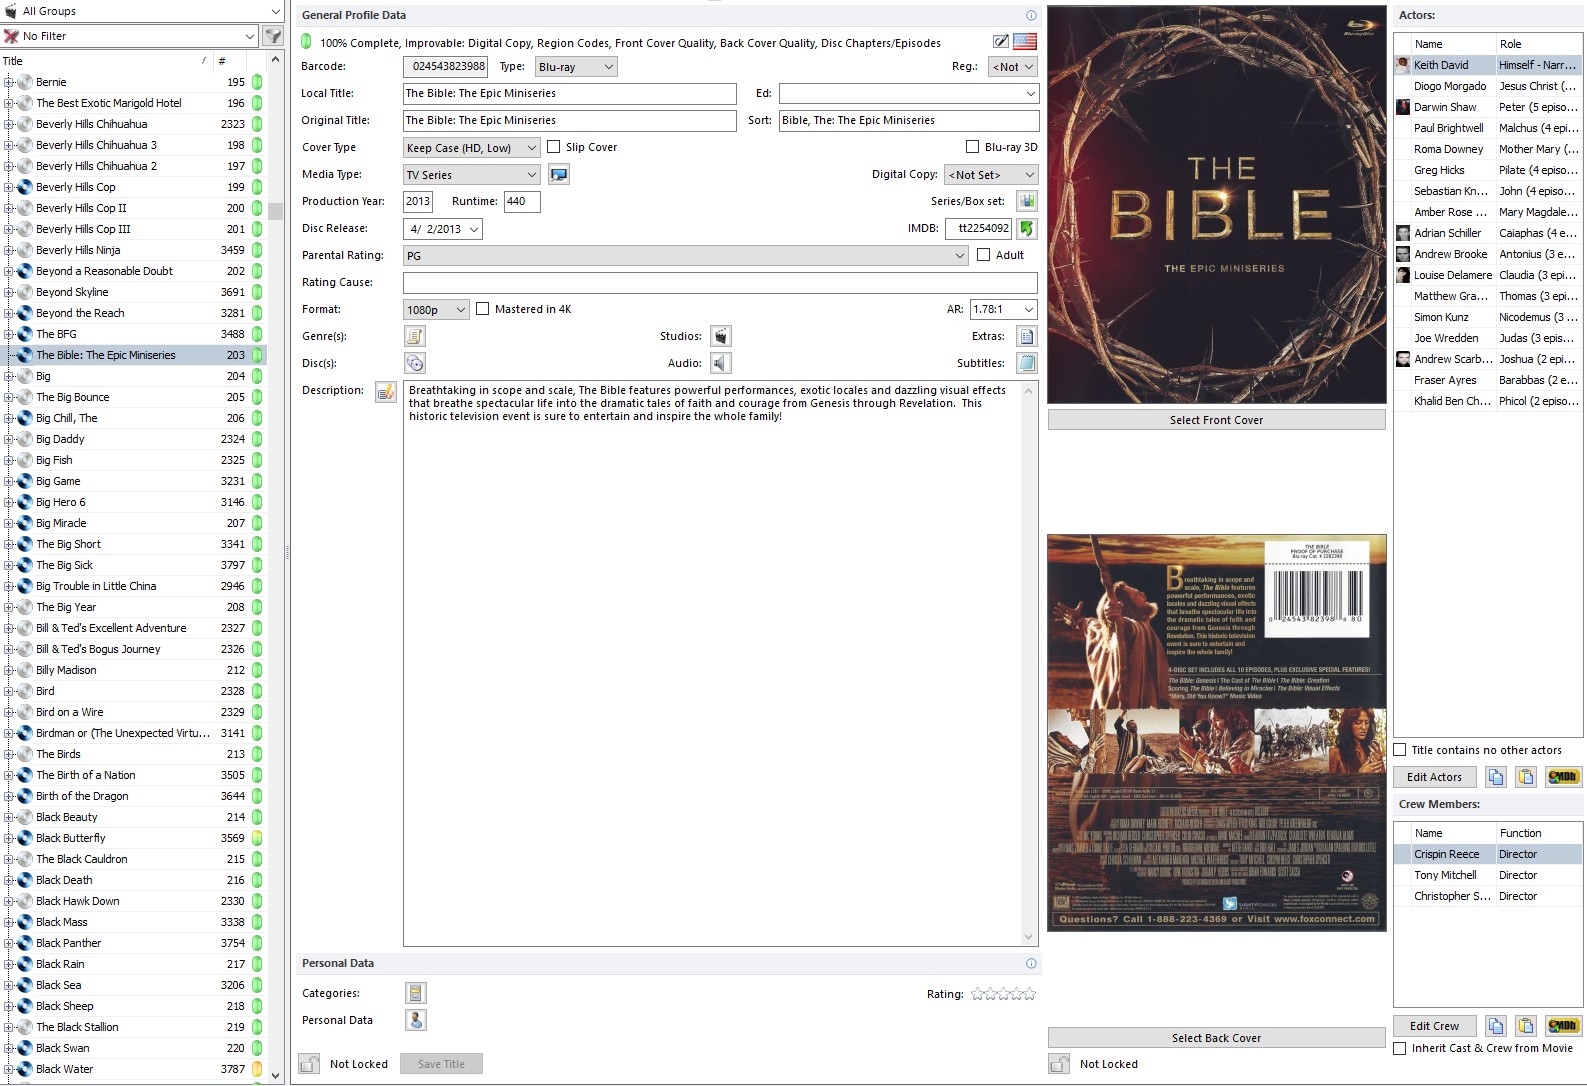The width and height of the screenshot is (1587, 1086).
Task: Open the Parental Rating dropdown
Action: point(685,256)
